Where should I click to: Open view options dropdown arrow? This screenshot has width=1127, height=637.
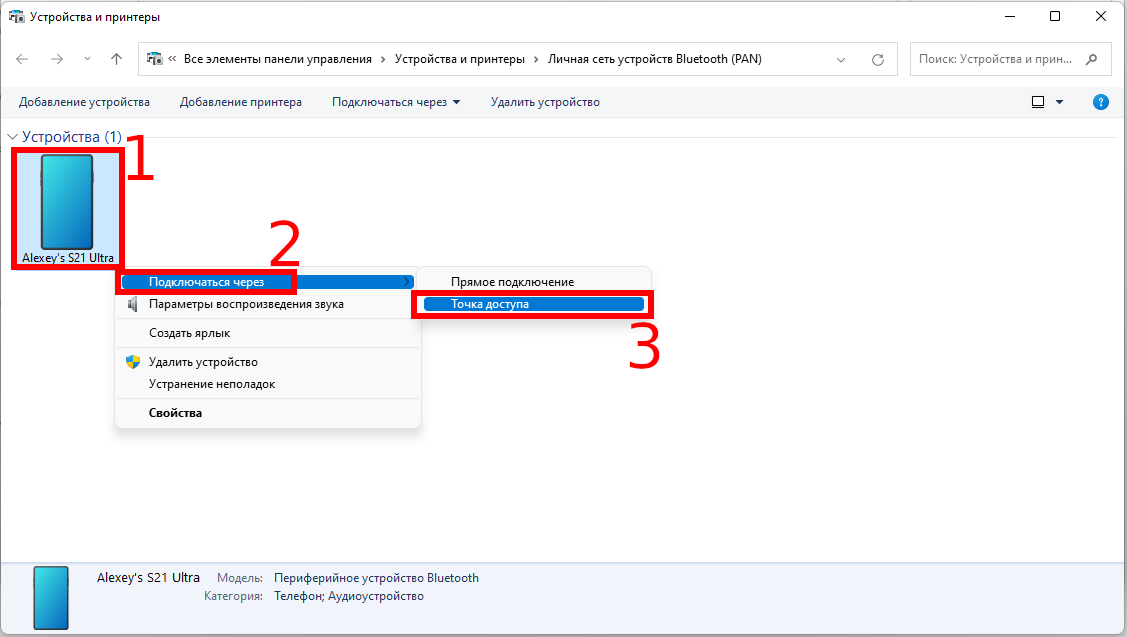pos(1060,102)
